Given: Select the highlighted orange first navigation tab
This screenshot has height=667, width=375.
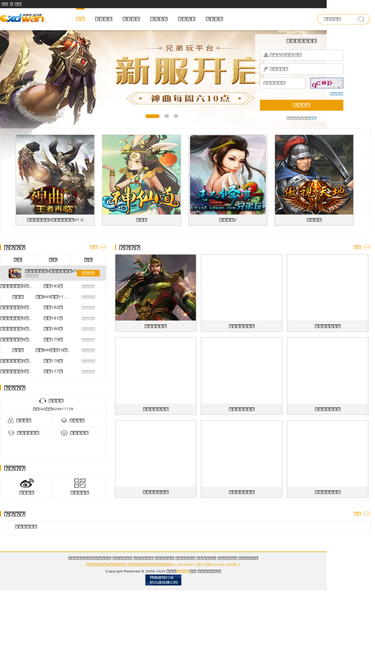Looking at the screenshot, I should point(80,19).
